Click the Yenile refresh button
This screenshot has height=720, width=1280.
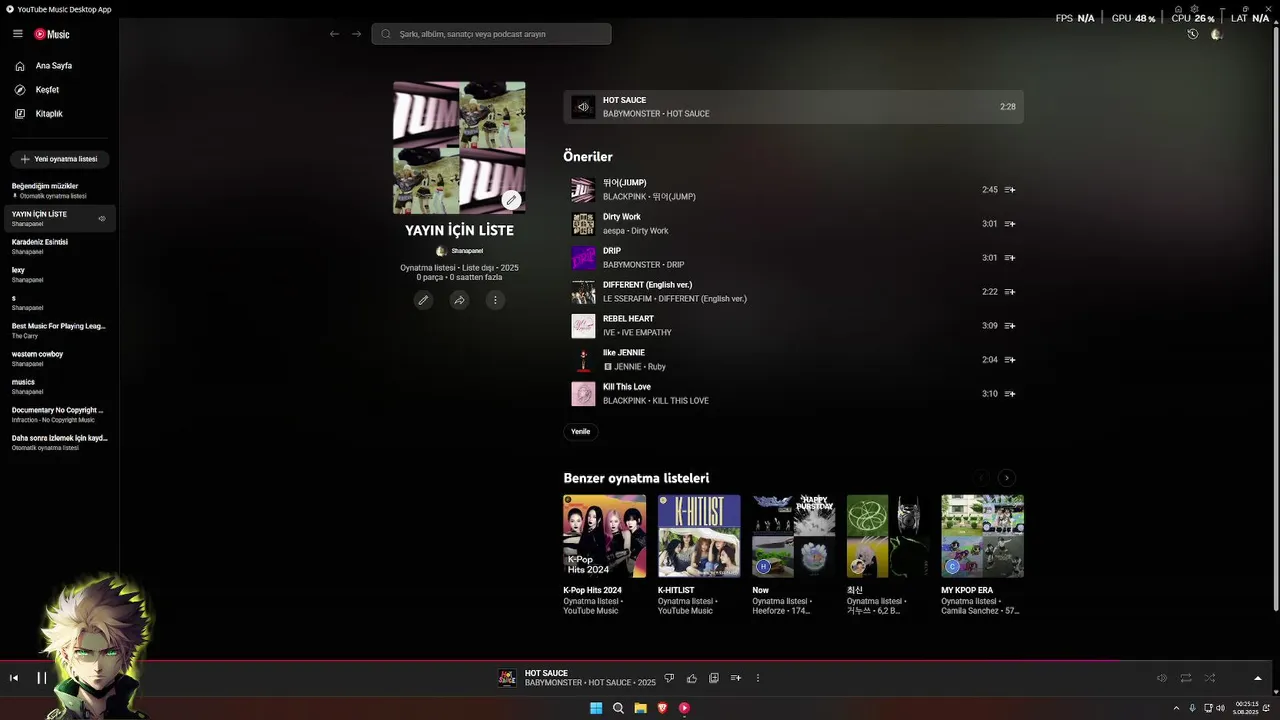[581, 432]
